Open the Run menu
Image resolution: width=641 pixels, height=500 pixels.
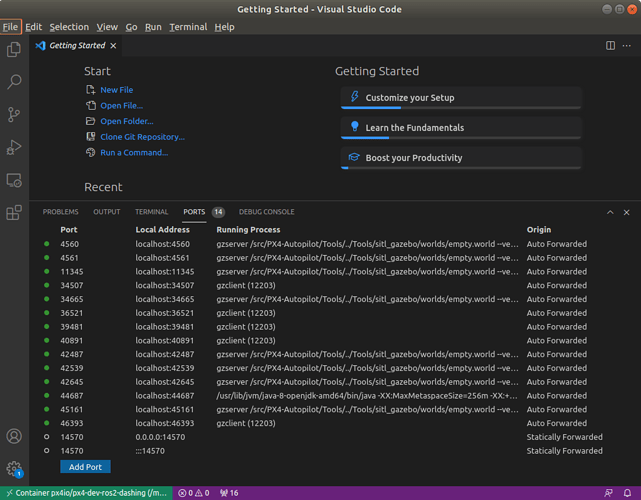153,27
